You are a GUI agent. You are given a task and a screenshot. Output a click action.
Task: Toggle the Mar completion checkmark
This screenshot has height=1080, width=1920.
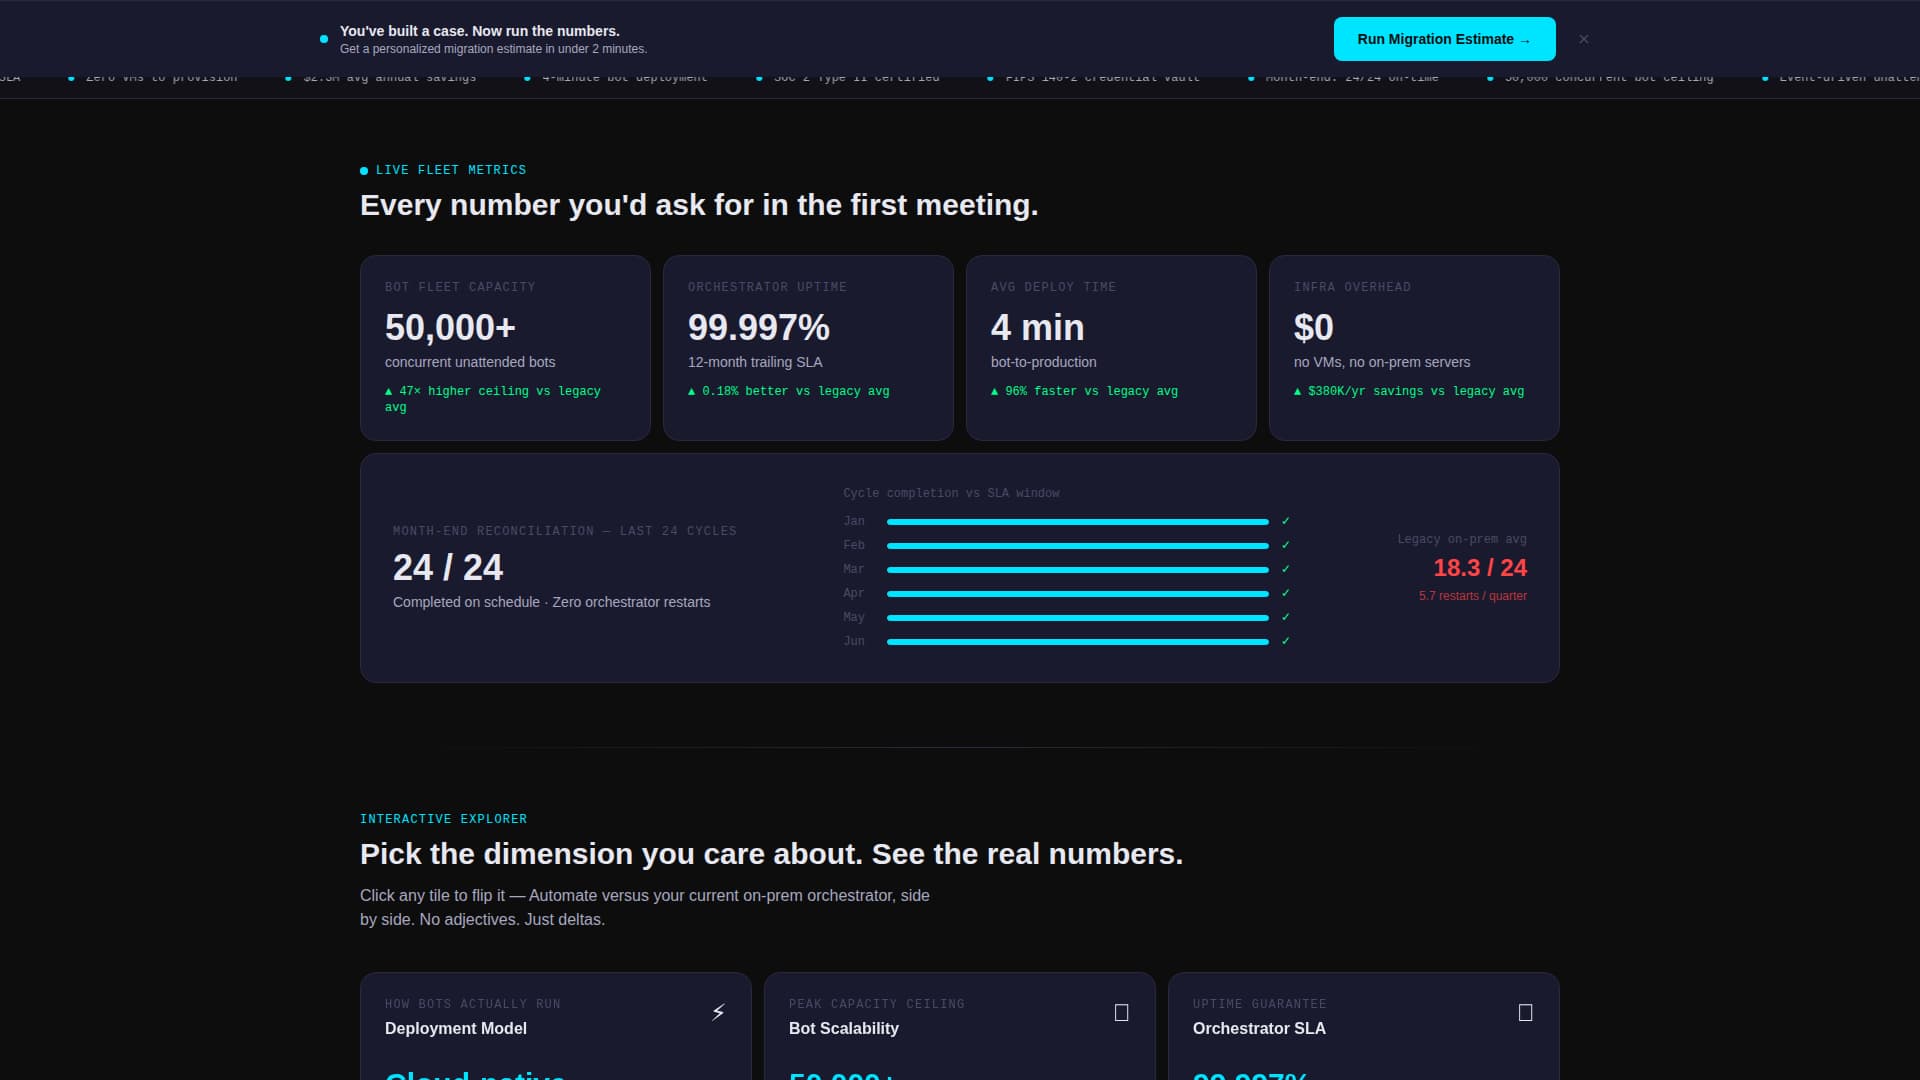pos(1286,569)
